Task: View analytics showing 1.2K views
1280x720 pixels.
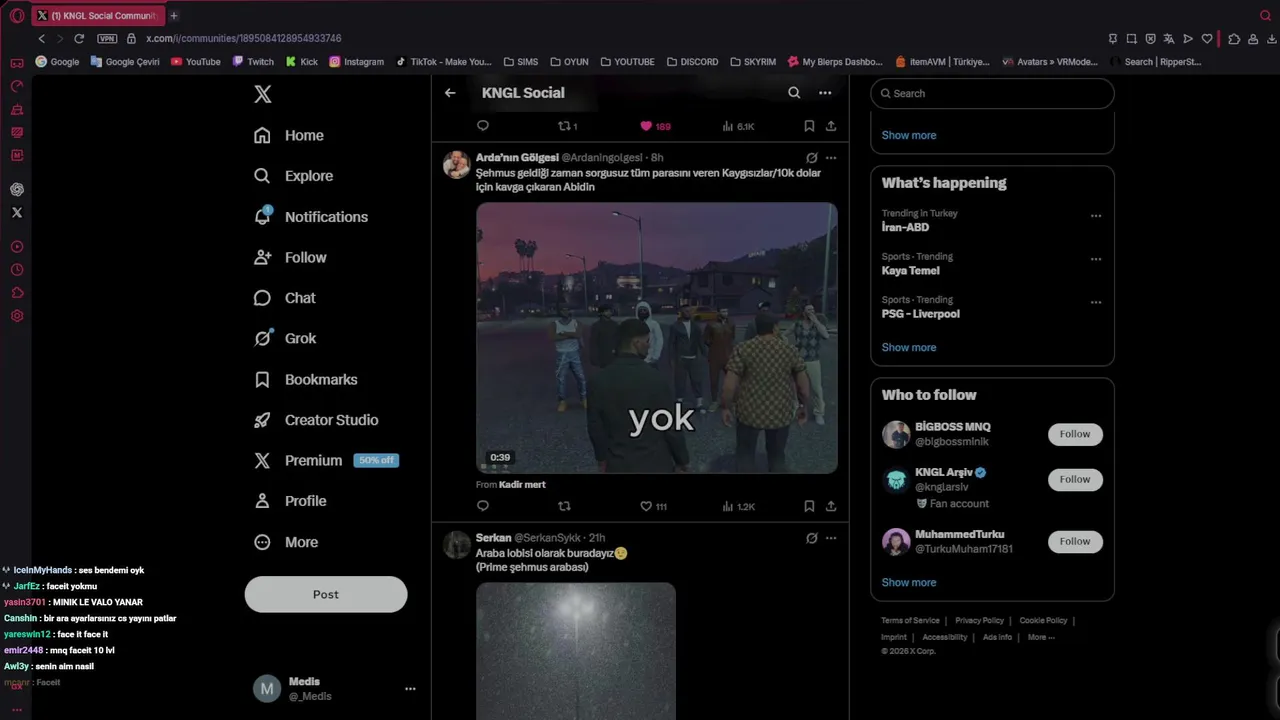Action: 738,506
